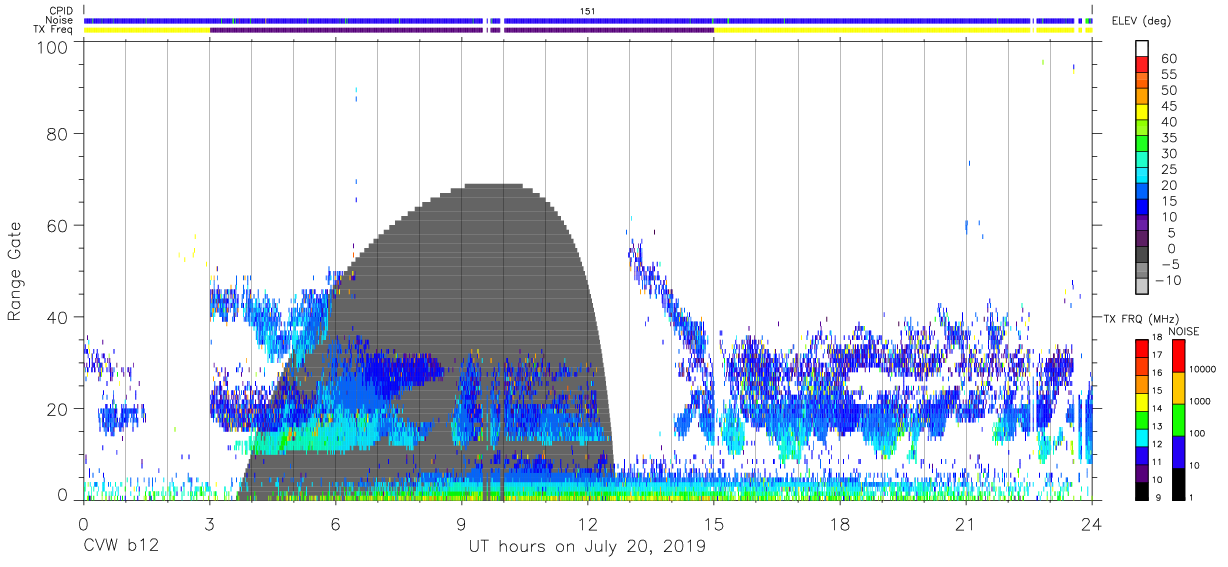The height and width of the screenshot is (567, 1228).
Task: Click the NOISE legend title
Action: point(1182,331)
